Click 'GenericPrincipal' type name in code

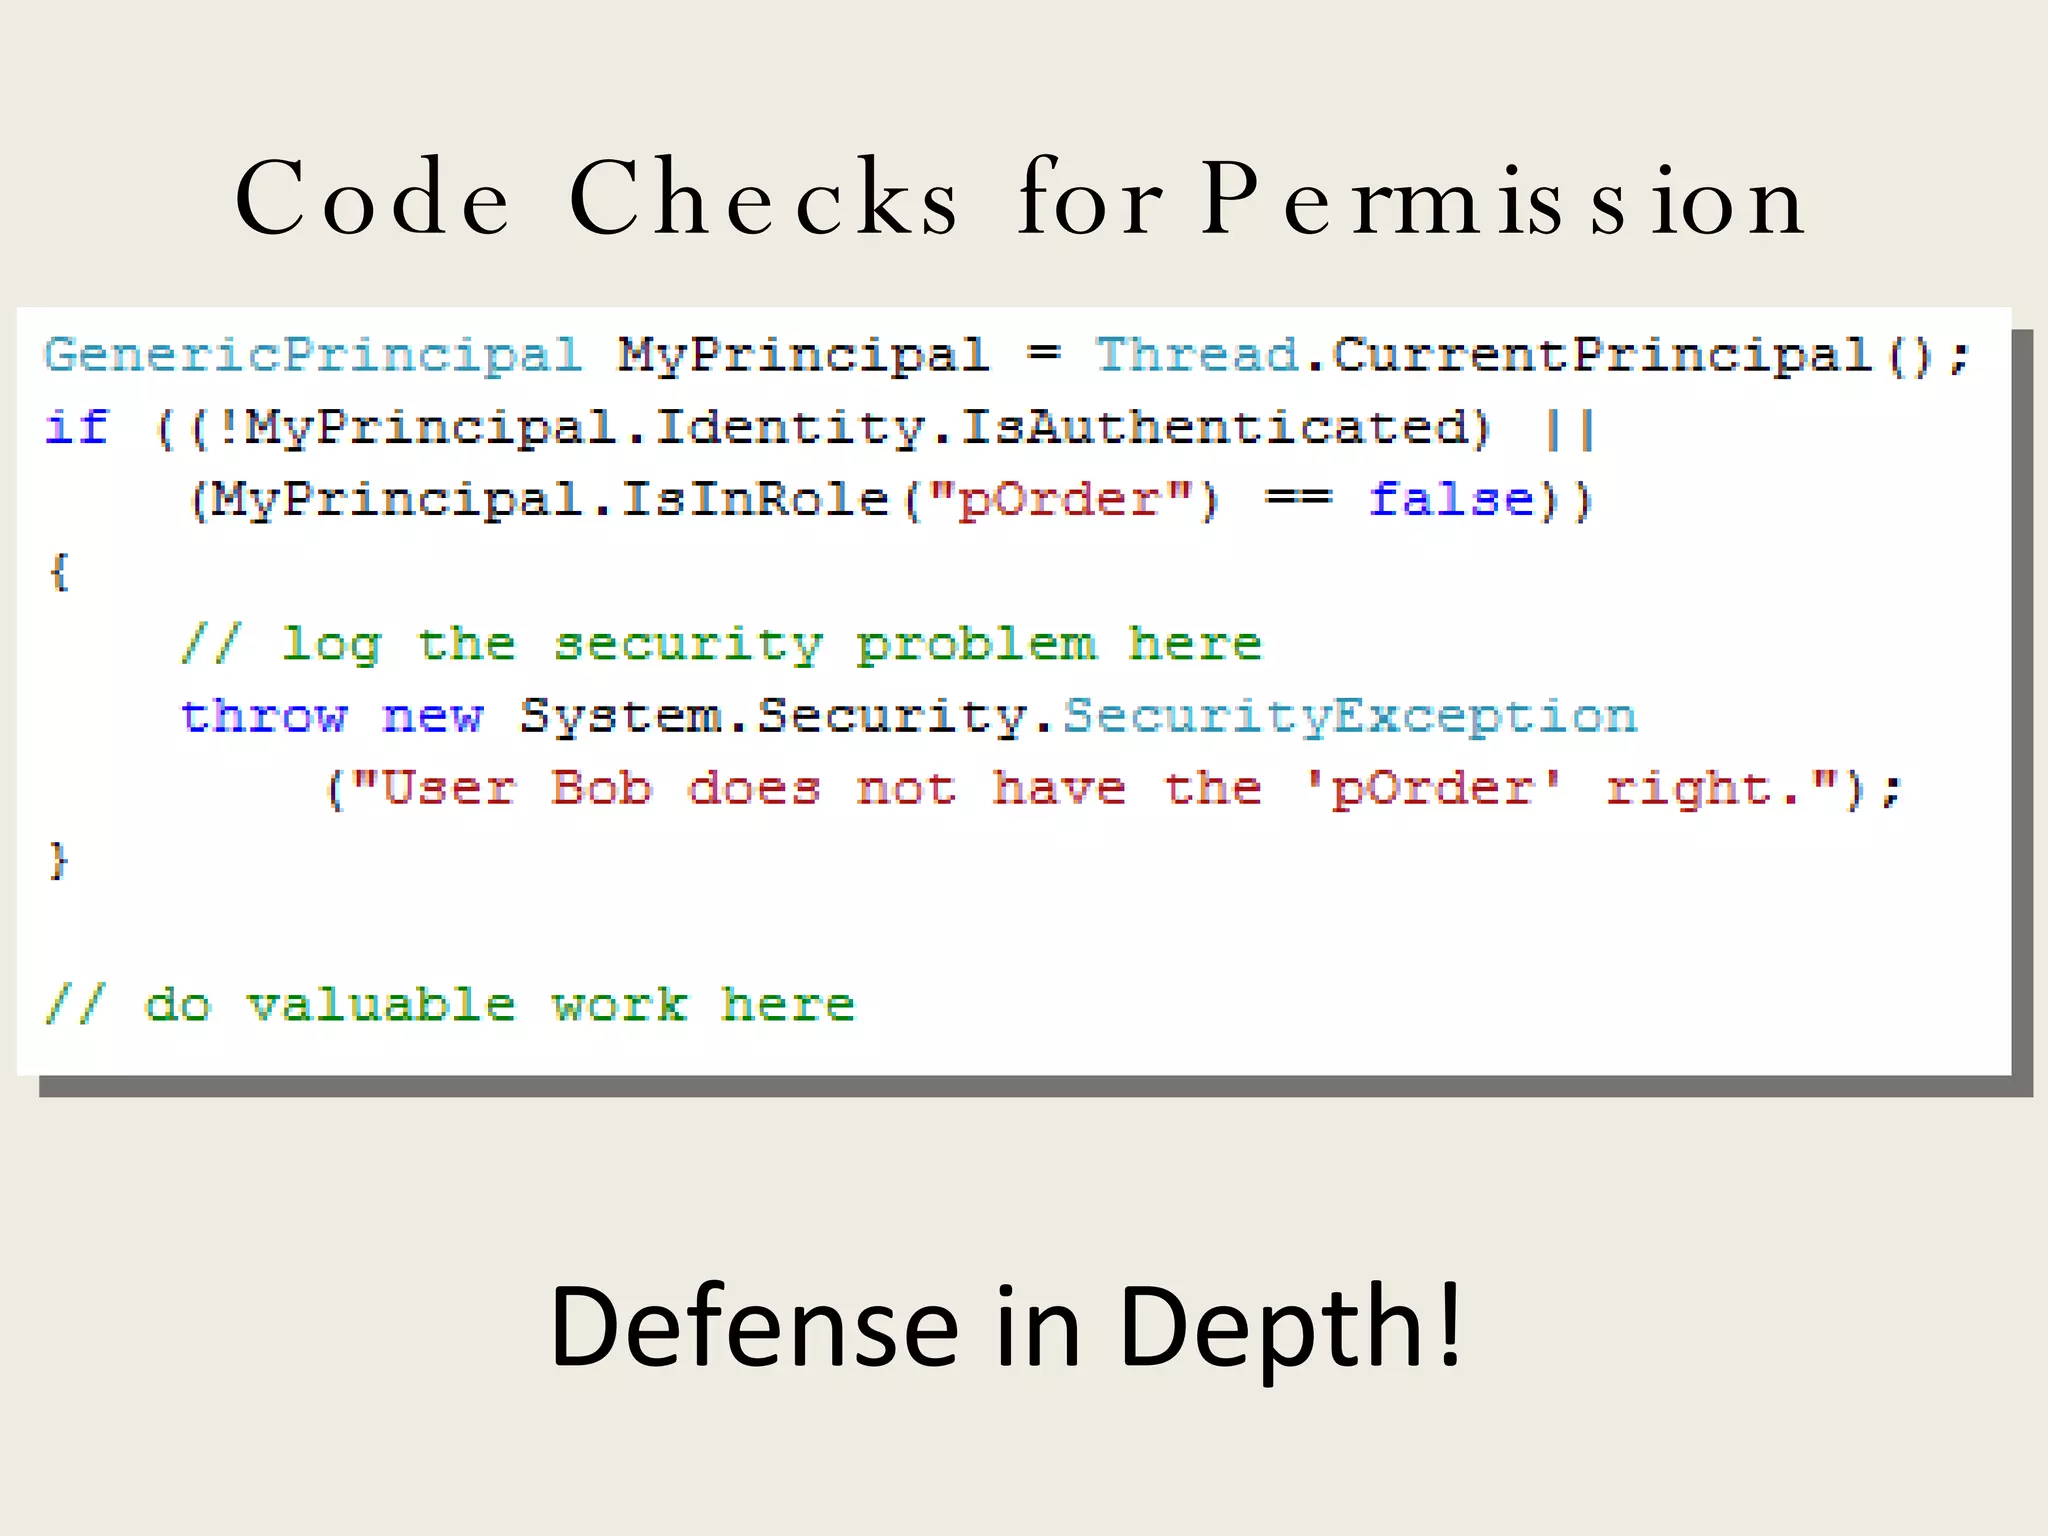click(x=313, y=355)
